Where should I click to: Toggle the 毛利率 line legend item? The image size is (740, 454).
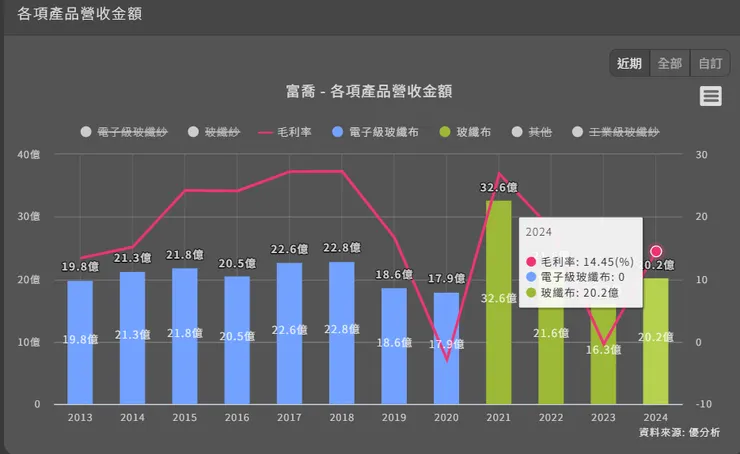[x=285, y=132]
